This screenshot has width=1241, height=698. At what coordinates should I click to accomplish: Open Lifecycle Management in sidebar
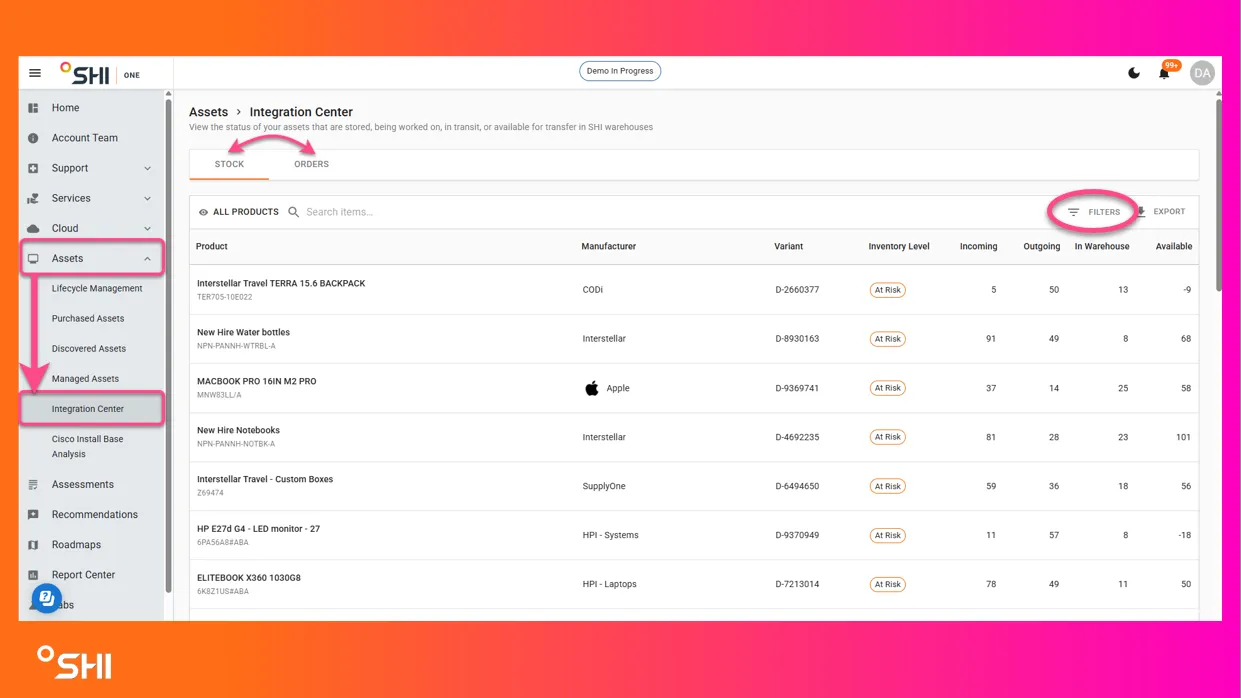point(97,288)
